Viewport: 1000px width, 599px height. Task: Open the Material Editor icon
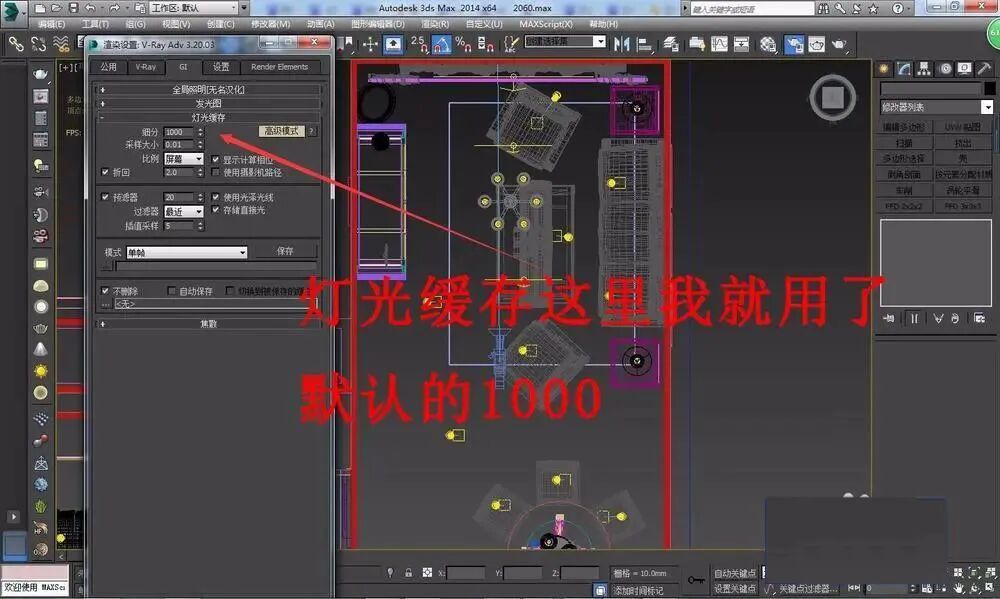(768, 44)
